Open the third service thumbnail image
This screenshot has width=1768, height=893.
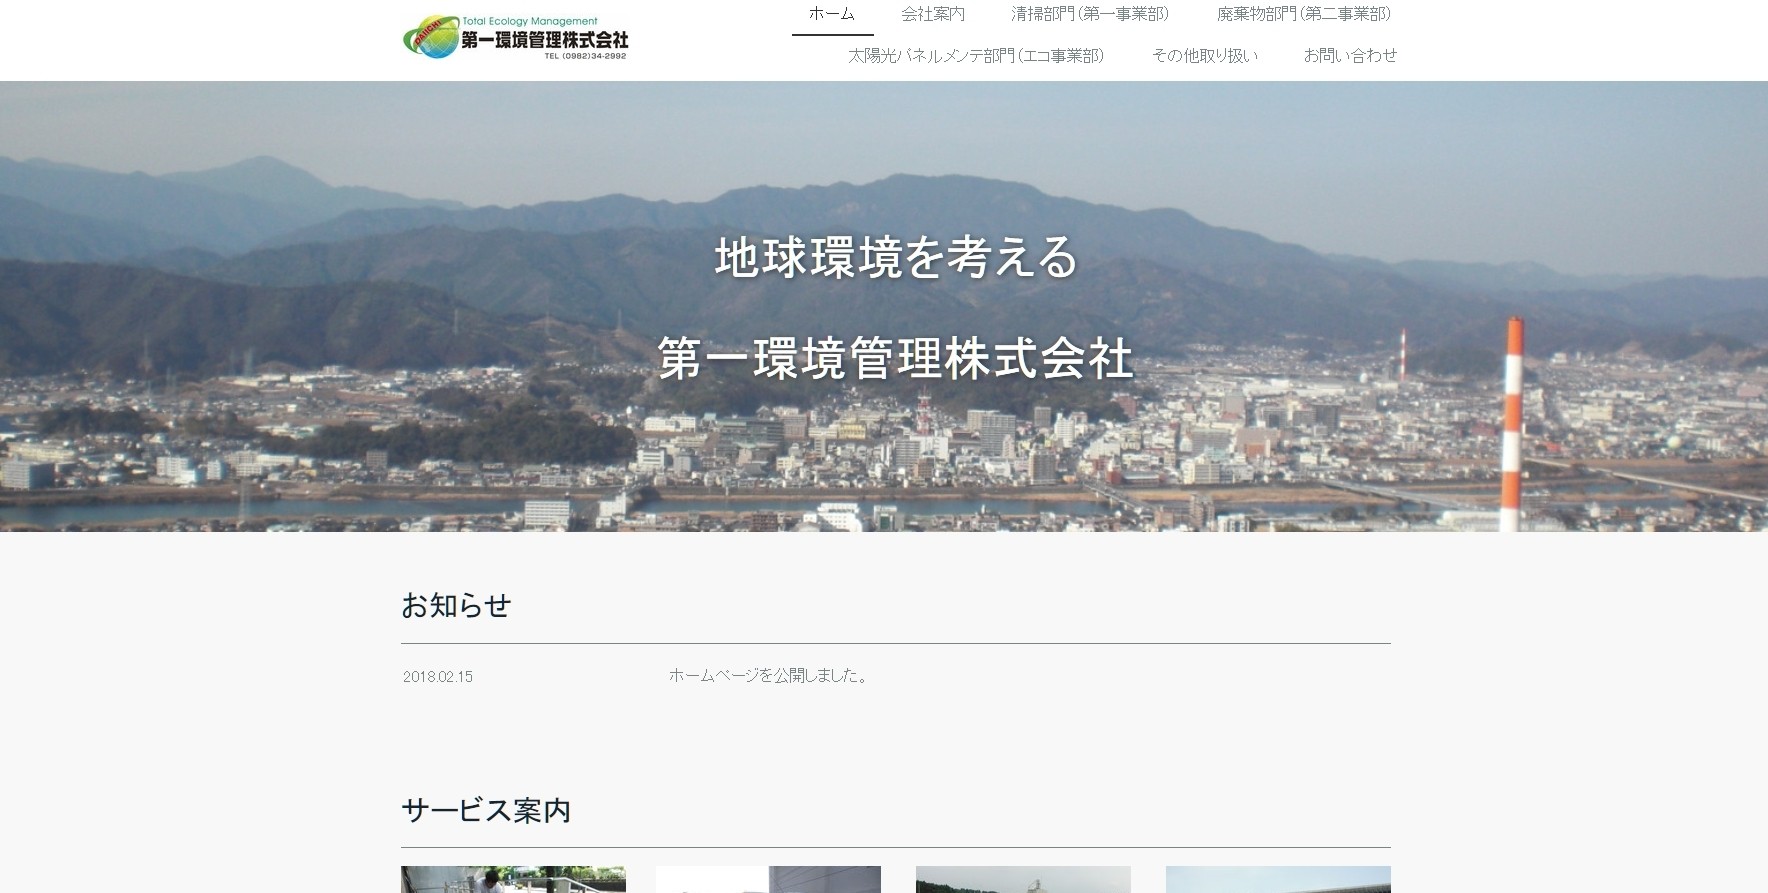click(x=1023, y=880)
